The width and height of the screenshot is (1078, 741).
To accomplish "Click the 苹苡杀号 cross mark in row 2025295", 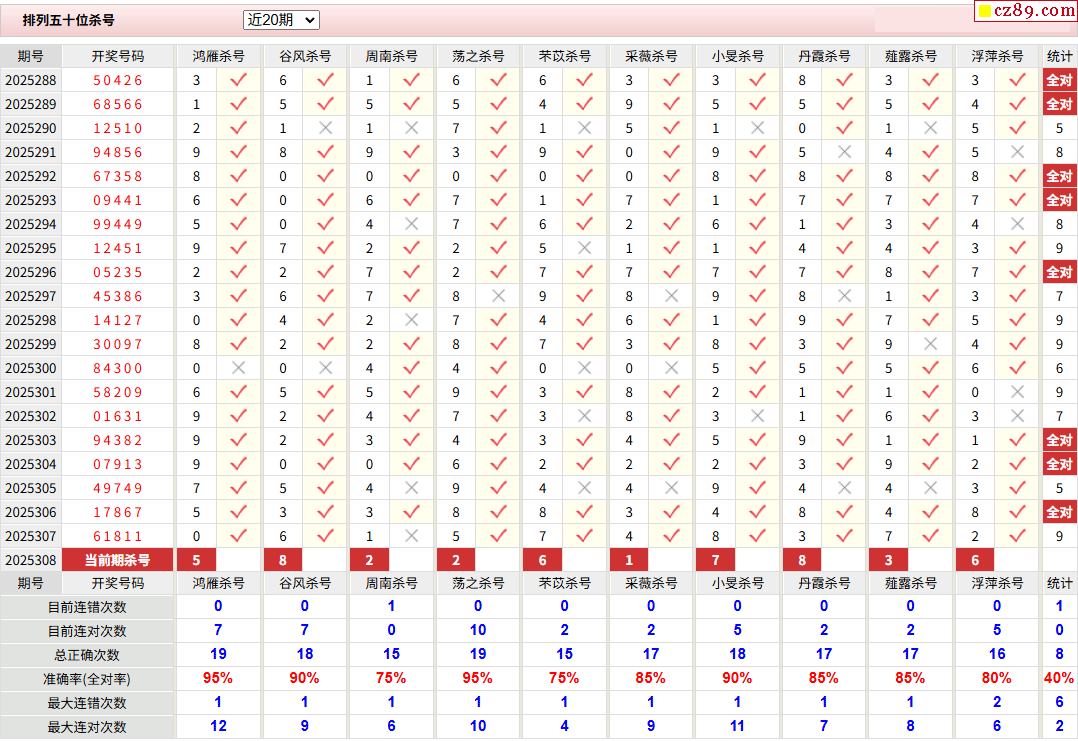I will pos(585,248).
